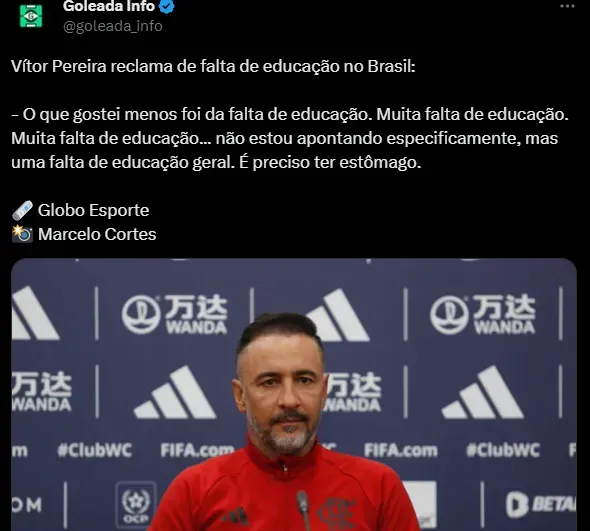Click the microphone in the photo
Viewport: 590px width, 531px height.
pos(304,510)
